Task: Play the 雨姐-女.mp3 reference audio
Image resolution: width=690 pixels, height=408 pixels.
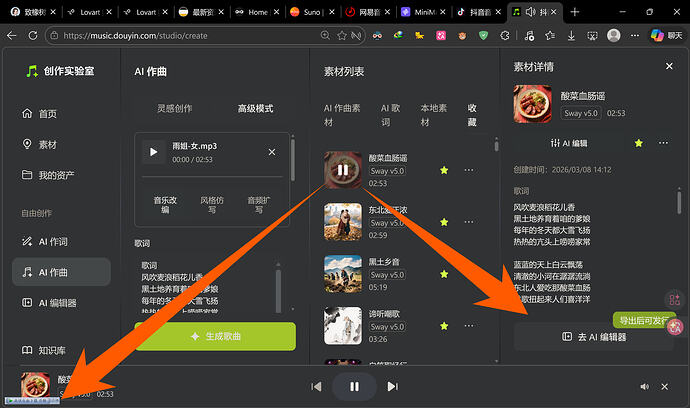Action: point(154,152)
